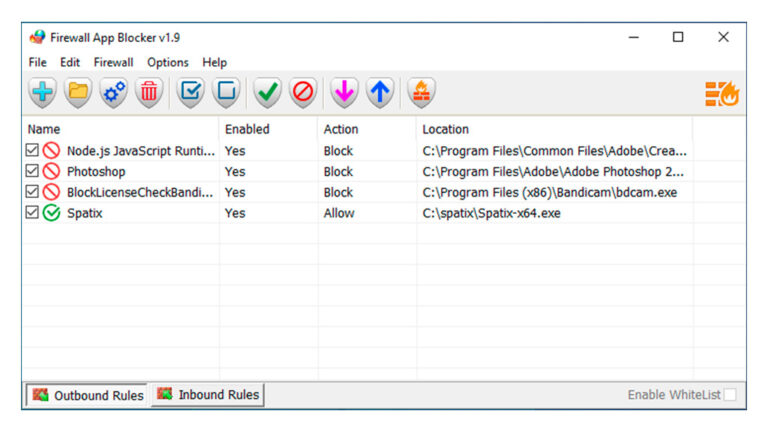
Task: Click Yes in the Spatix row
Action: (x=235, y=214)
